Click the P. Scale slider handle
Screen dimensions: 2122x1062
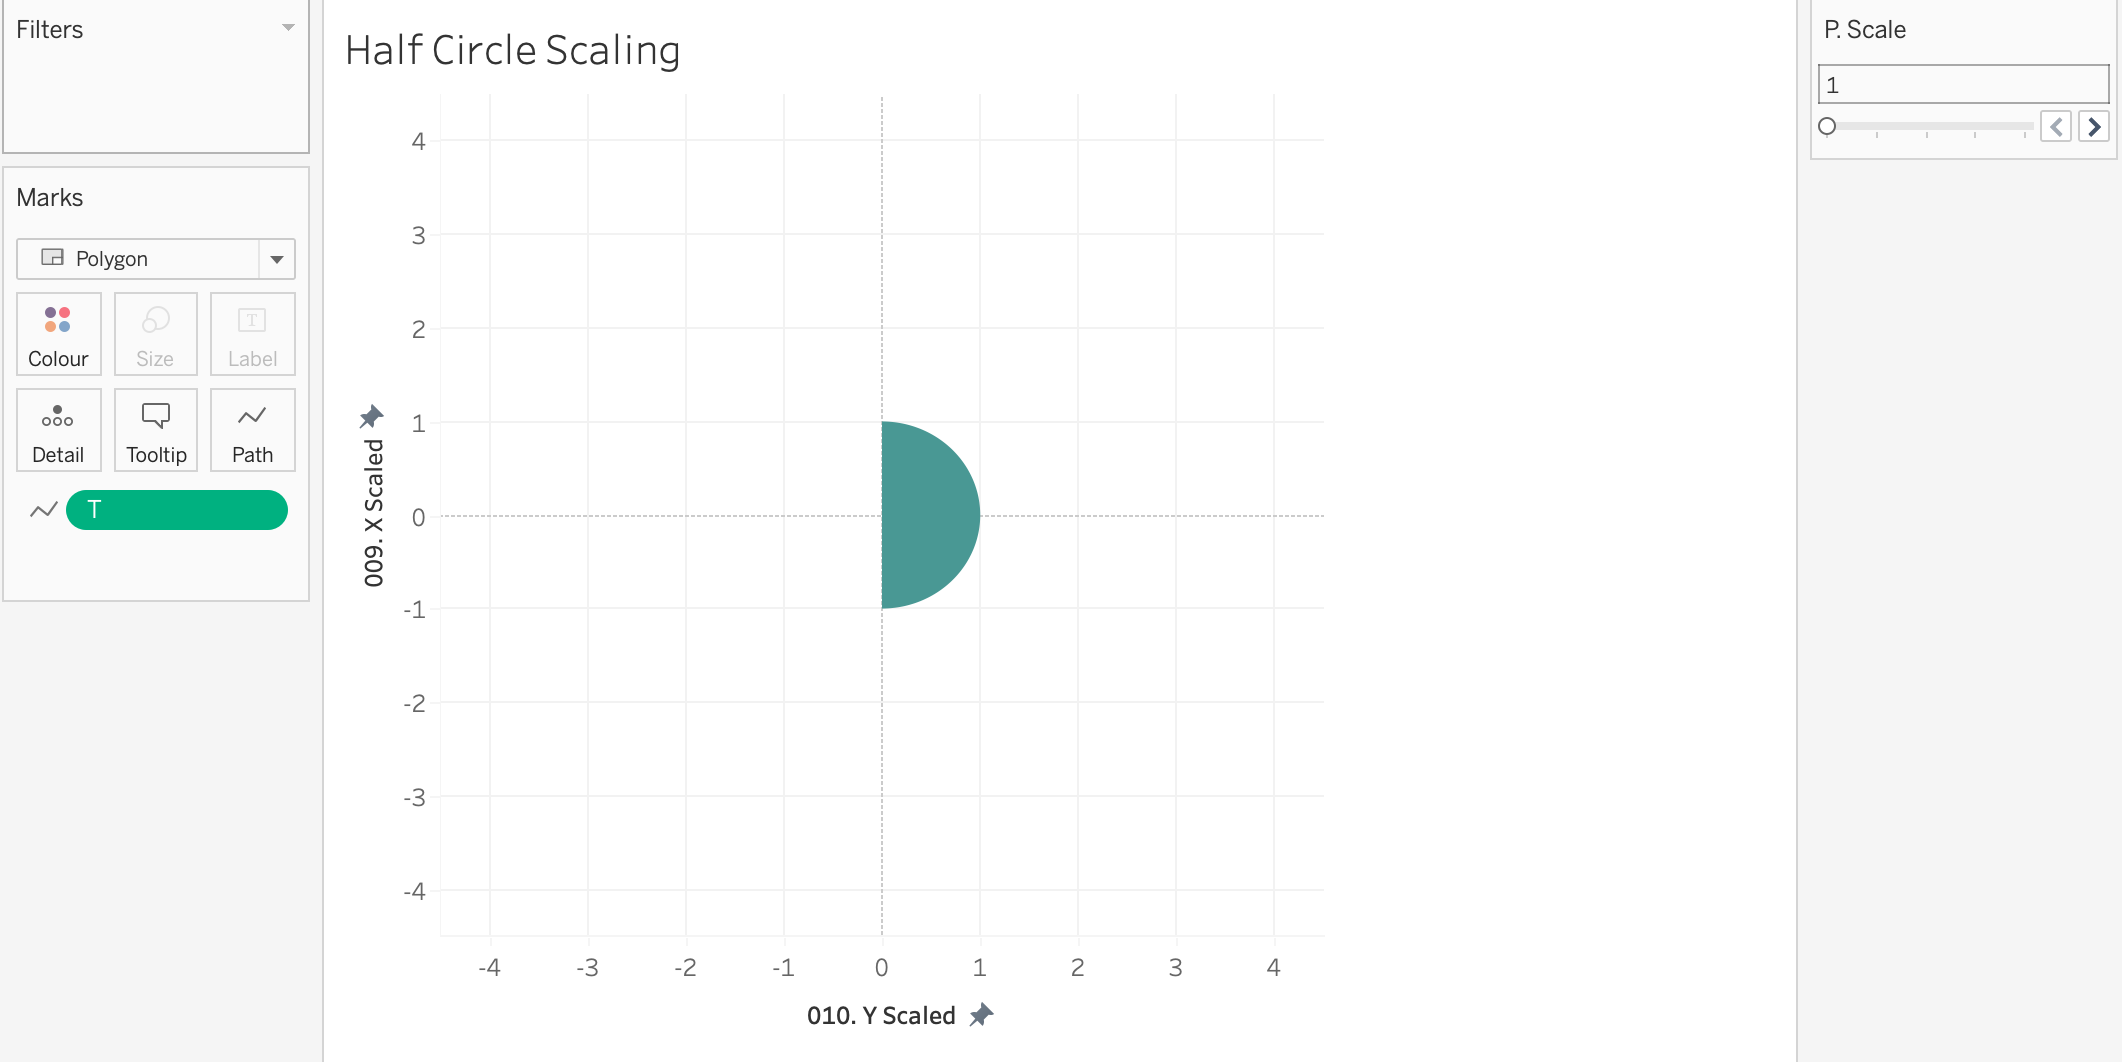[x=1827, y=126]
